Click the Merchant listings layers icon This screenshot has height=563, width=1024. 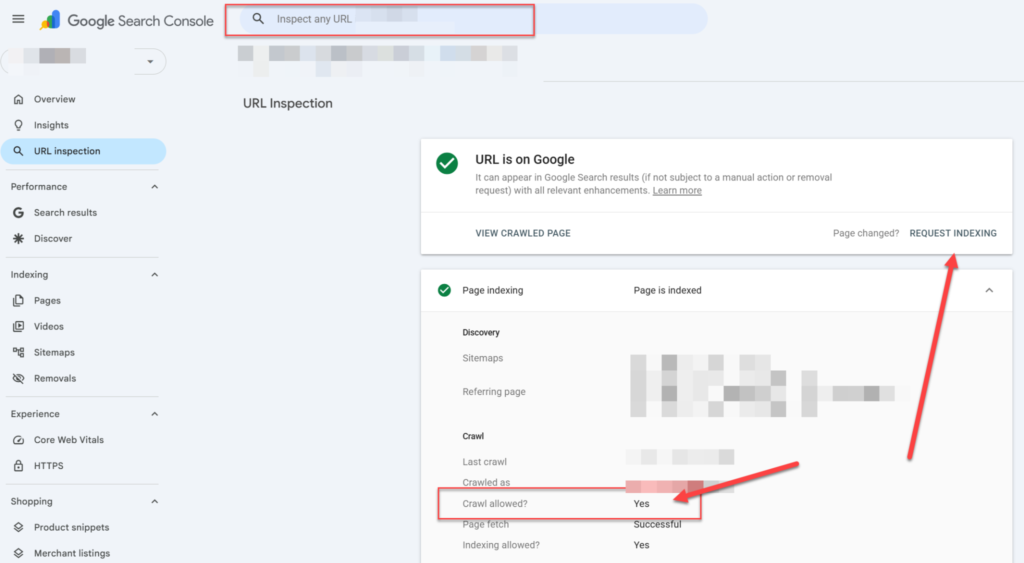point(18,553)
